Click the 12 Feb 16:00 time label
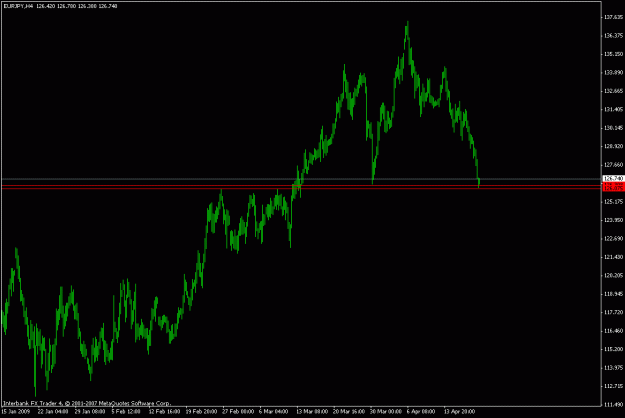This screenshot has height=418, width=625. tap(164, 412)
